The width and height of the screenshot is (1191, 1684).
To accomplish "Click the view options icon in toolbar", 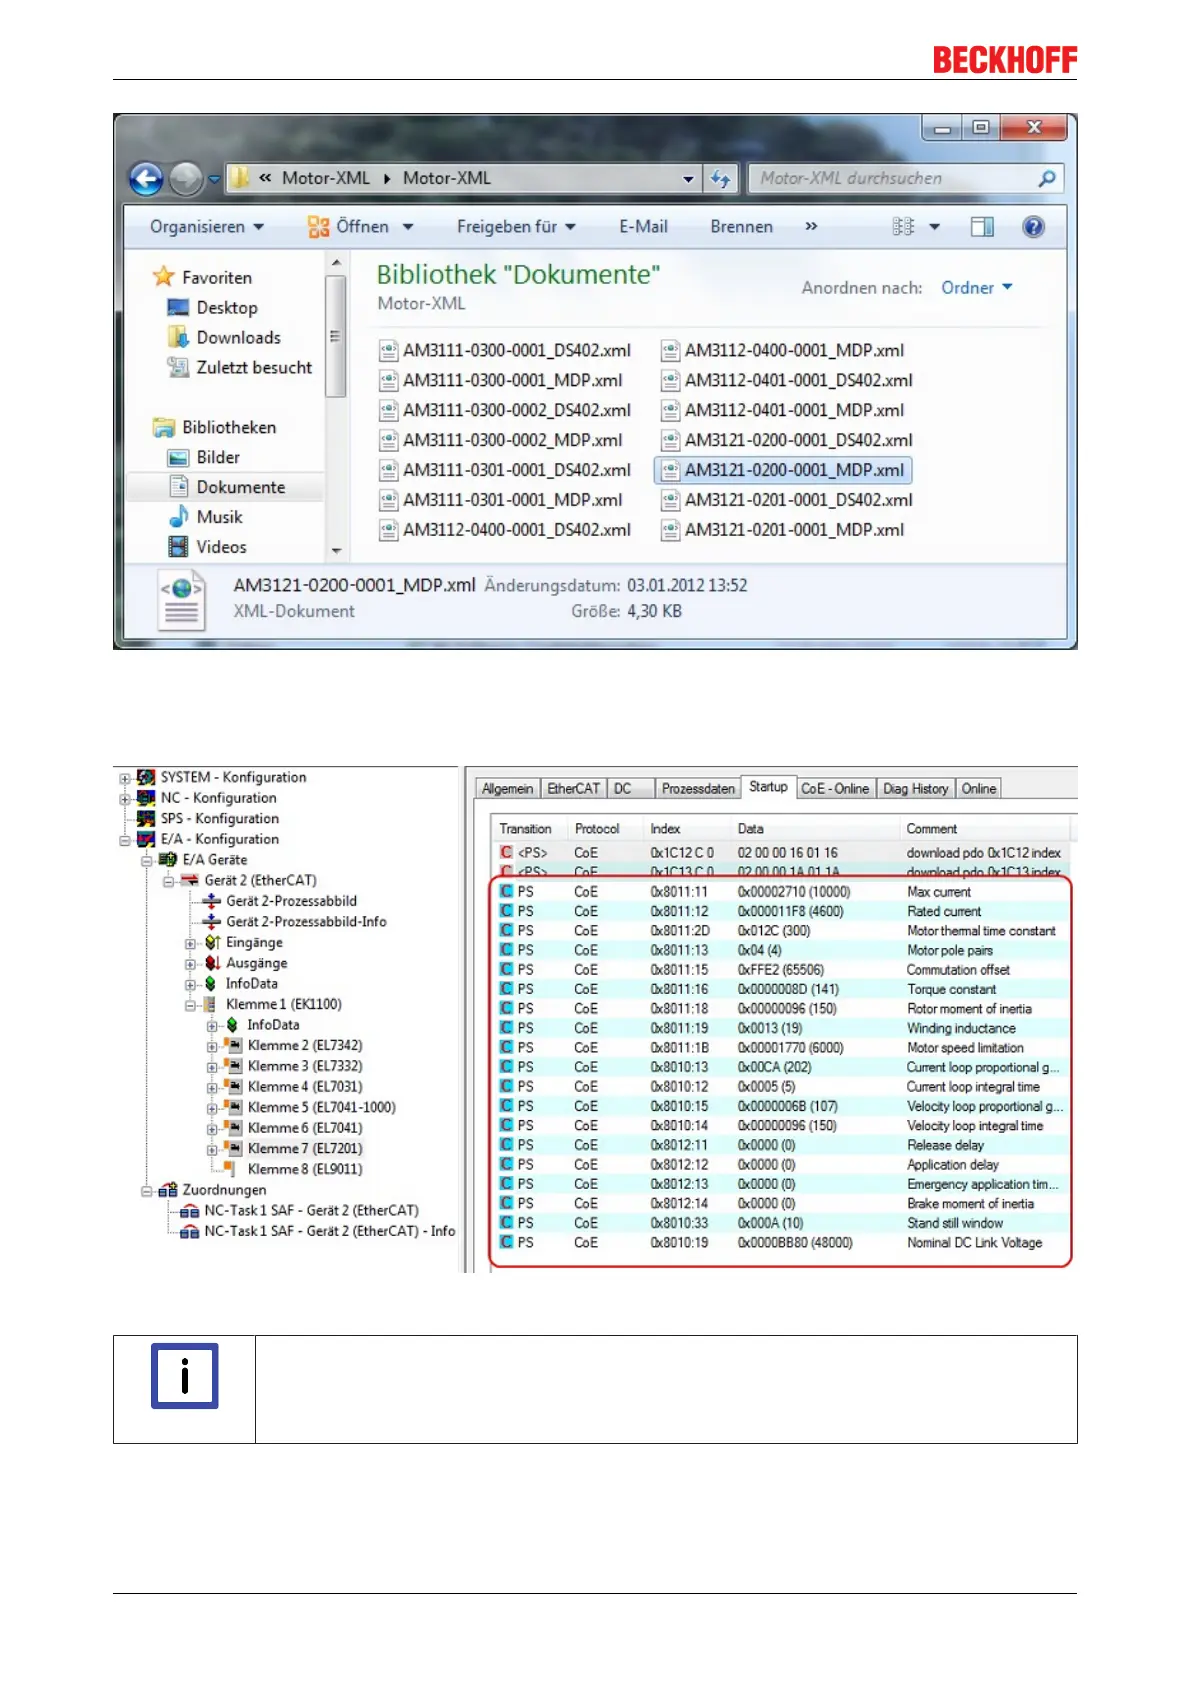I will [903, 227].
